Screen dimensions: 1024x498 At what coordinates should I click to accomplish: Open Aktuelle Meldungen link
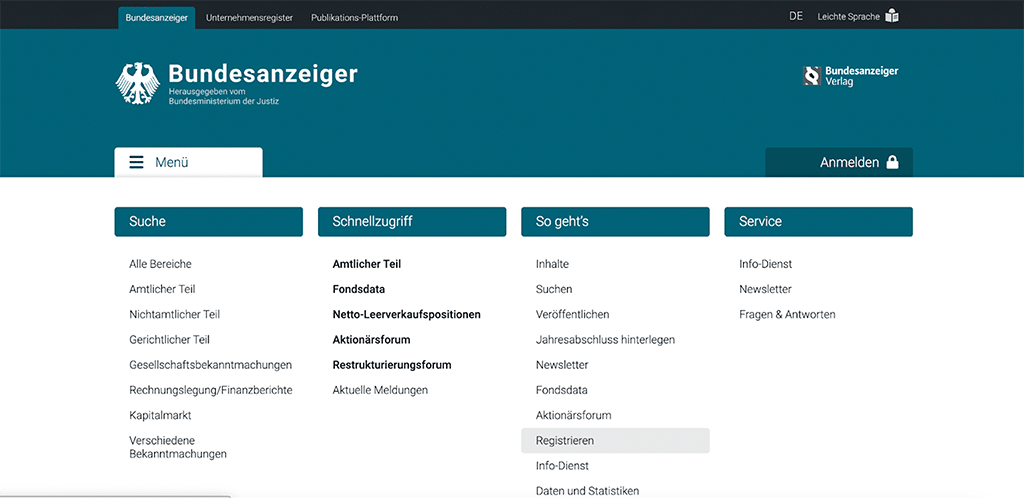pyautogui.click(x=380, y=390)
